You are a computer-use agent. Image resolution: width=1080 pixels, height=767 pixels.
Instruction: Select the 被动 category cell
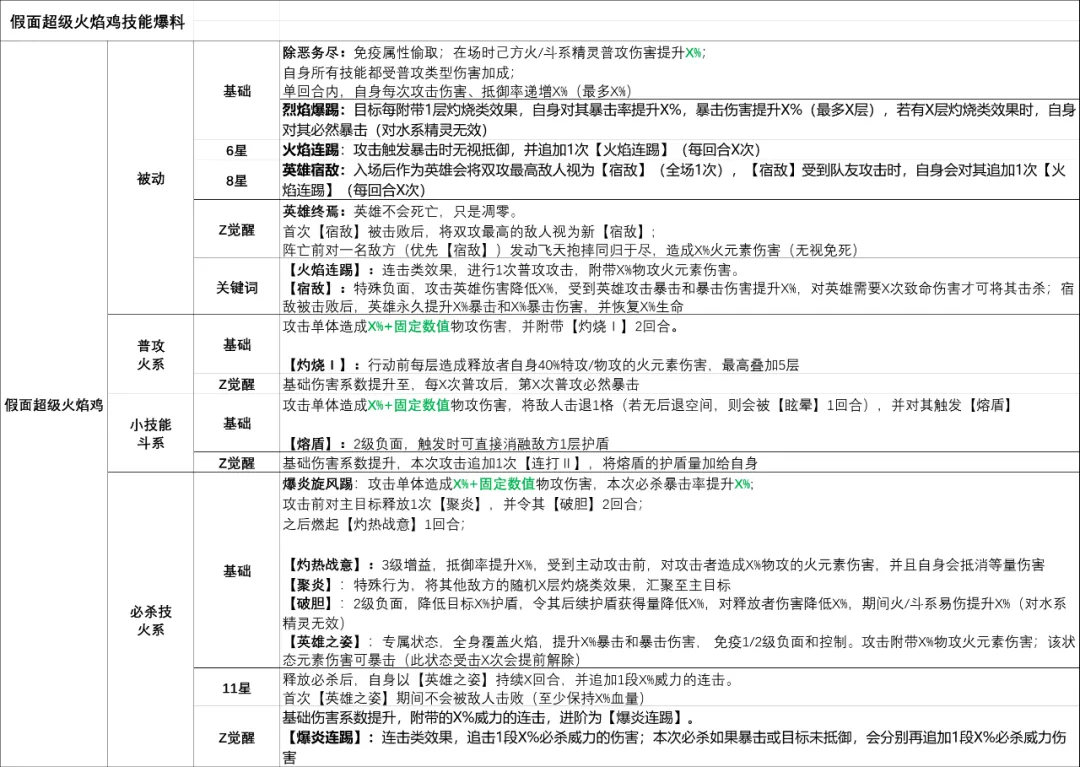pos(150,179)
